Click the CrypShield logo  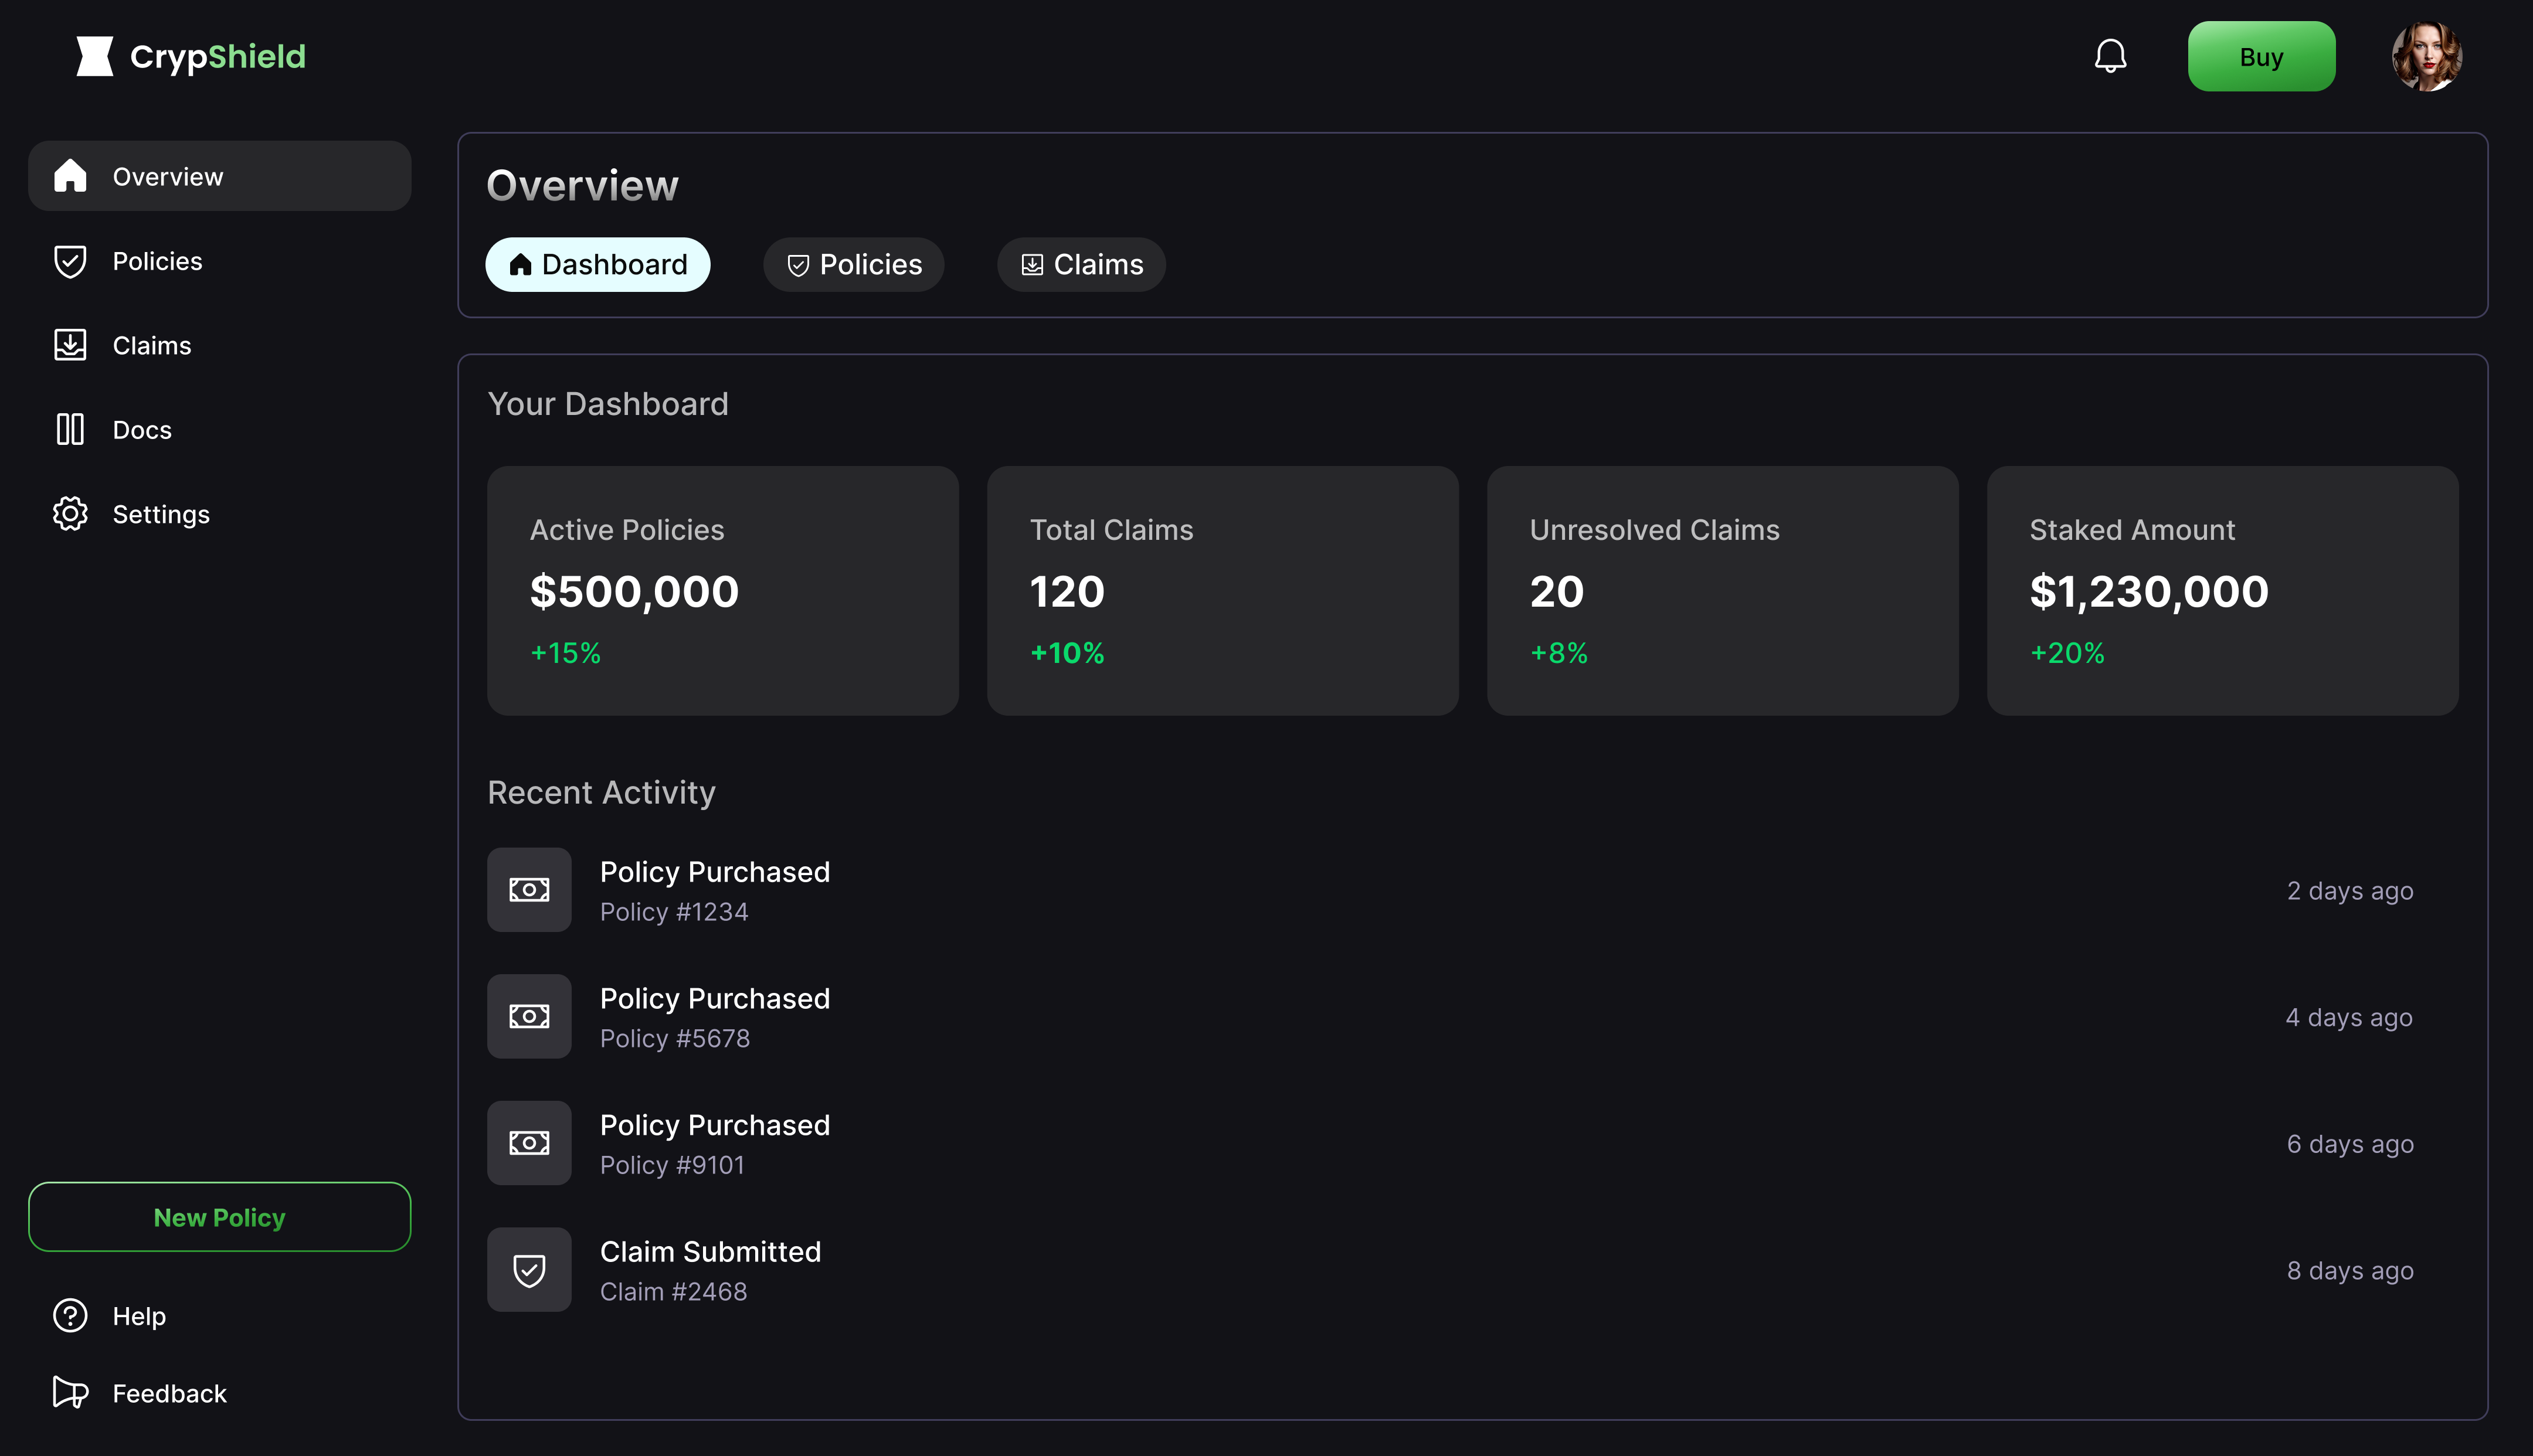(191, 56)
